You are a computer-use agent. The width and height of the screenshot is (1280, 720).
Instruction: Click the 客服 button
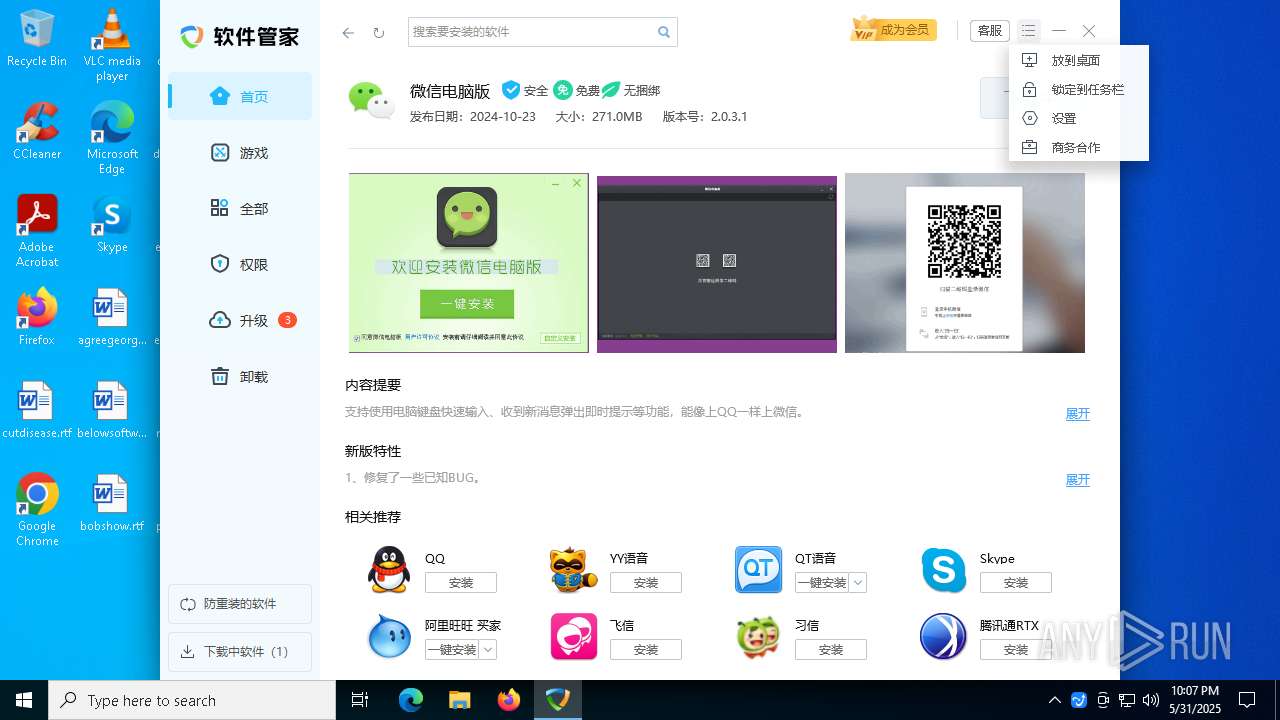tap(990, 31)
